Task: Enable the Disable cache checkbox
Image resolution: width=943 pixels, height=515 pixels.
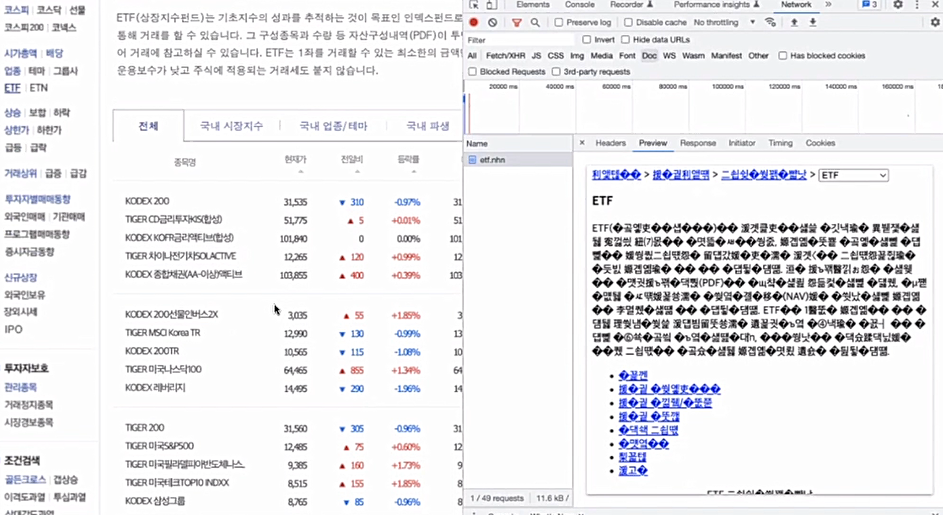Action: 628,22
